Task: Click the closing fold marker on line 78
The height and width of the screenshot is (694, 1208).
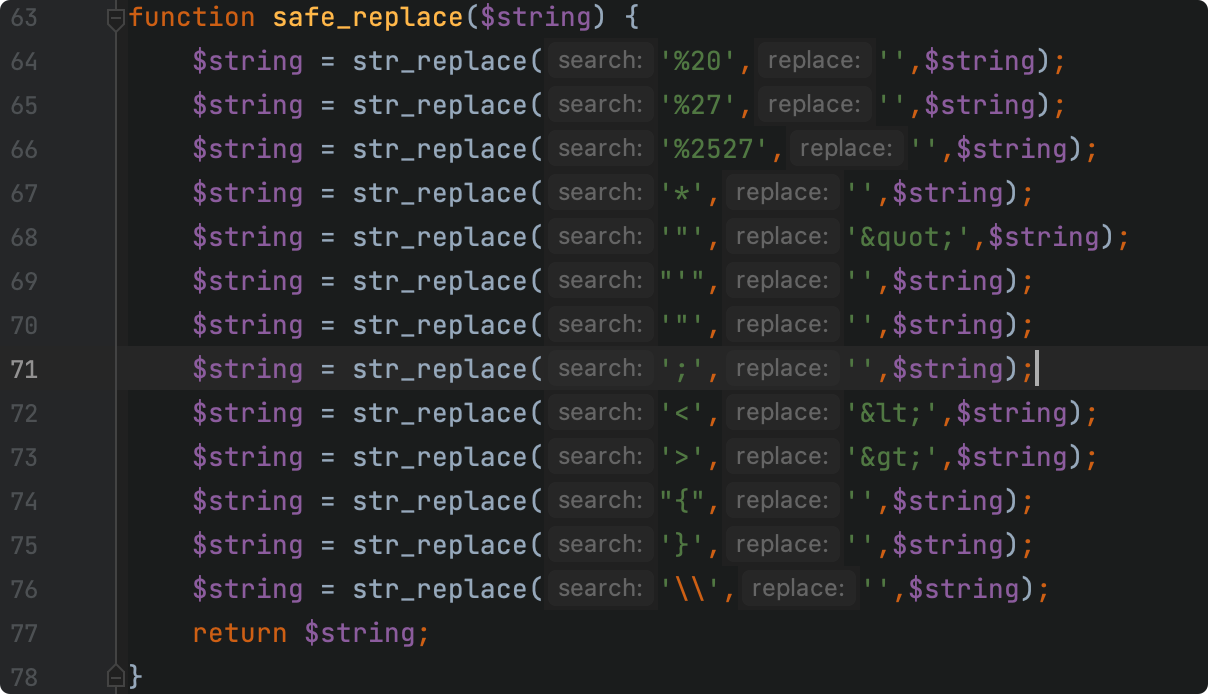Action: pos(116,676)
